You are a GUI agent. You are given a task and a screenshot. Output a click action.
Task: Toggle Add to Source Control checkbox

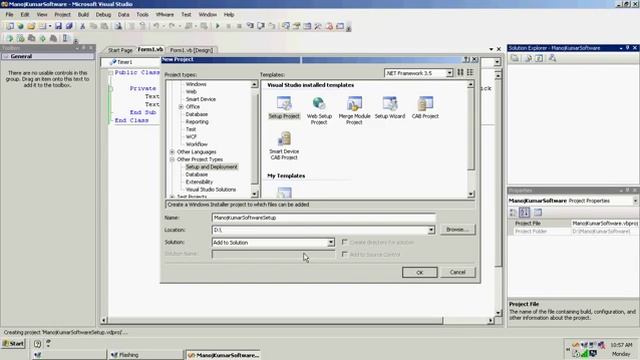tap(344, 254)
